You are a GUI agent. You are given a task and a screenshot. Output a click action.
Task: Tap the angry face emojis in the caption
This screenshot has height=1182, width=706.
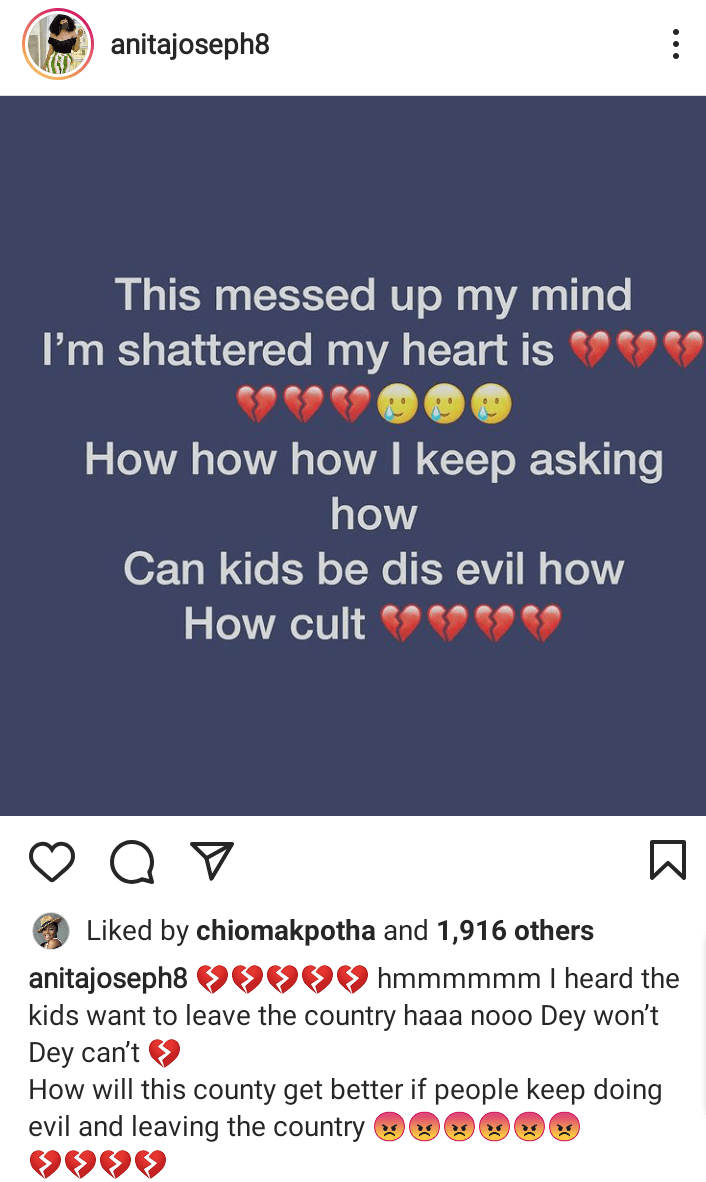tap(478, 1128)
